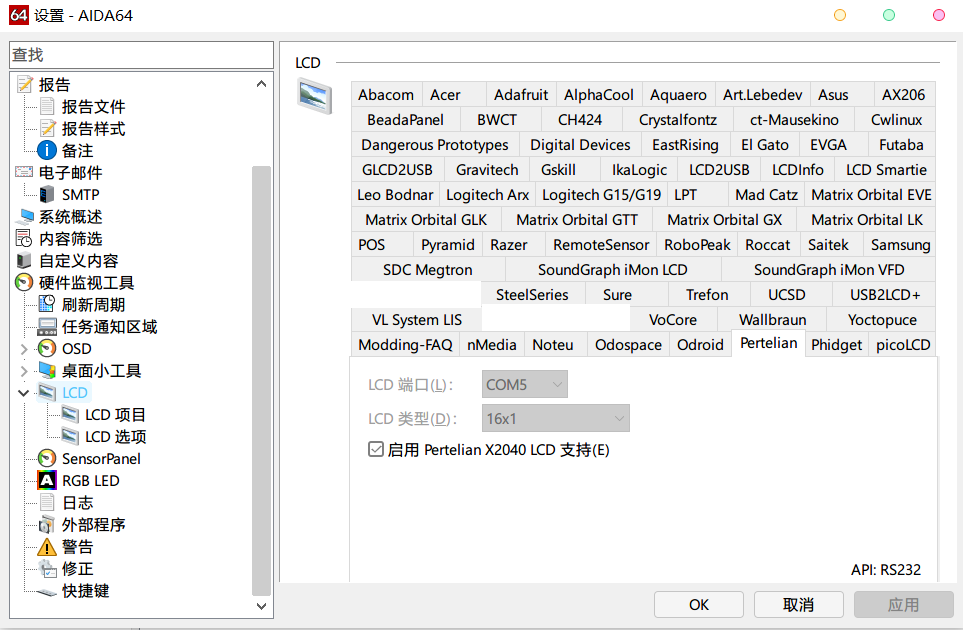Click the 报告样式 pencil icon

(47, 128)
